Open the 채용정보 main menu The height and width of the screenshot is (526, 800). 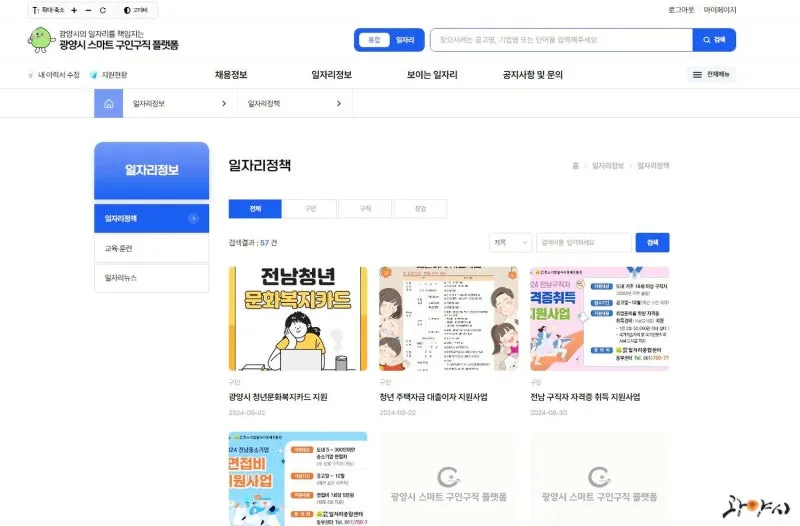(231, 75)
